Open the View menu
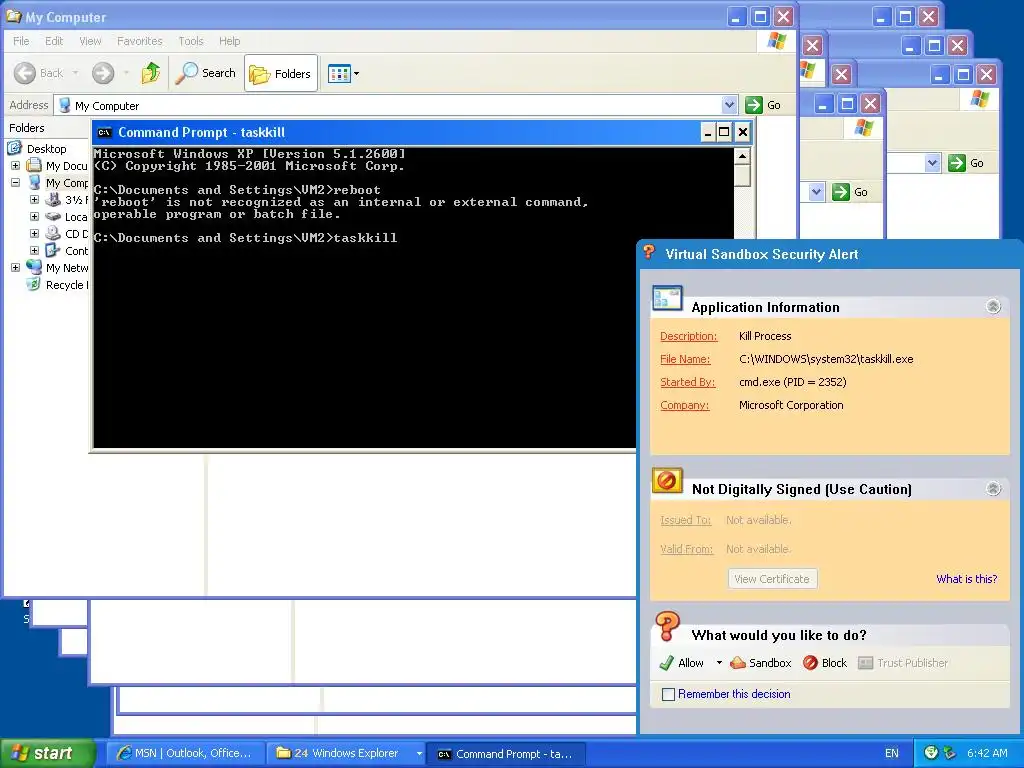This screenshot has height=768, width=1024. (x=90, y=40)
